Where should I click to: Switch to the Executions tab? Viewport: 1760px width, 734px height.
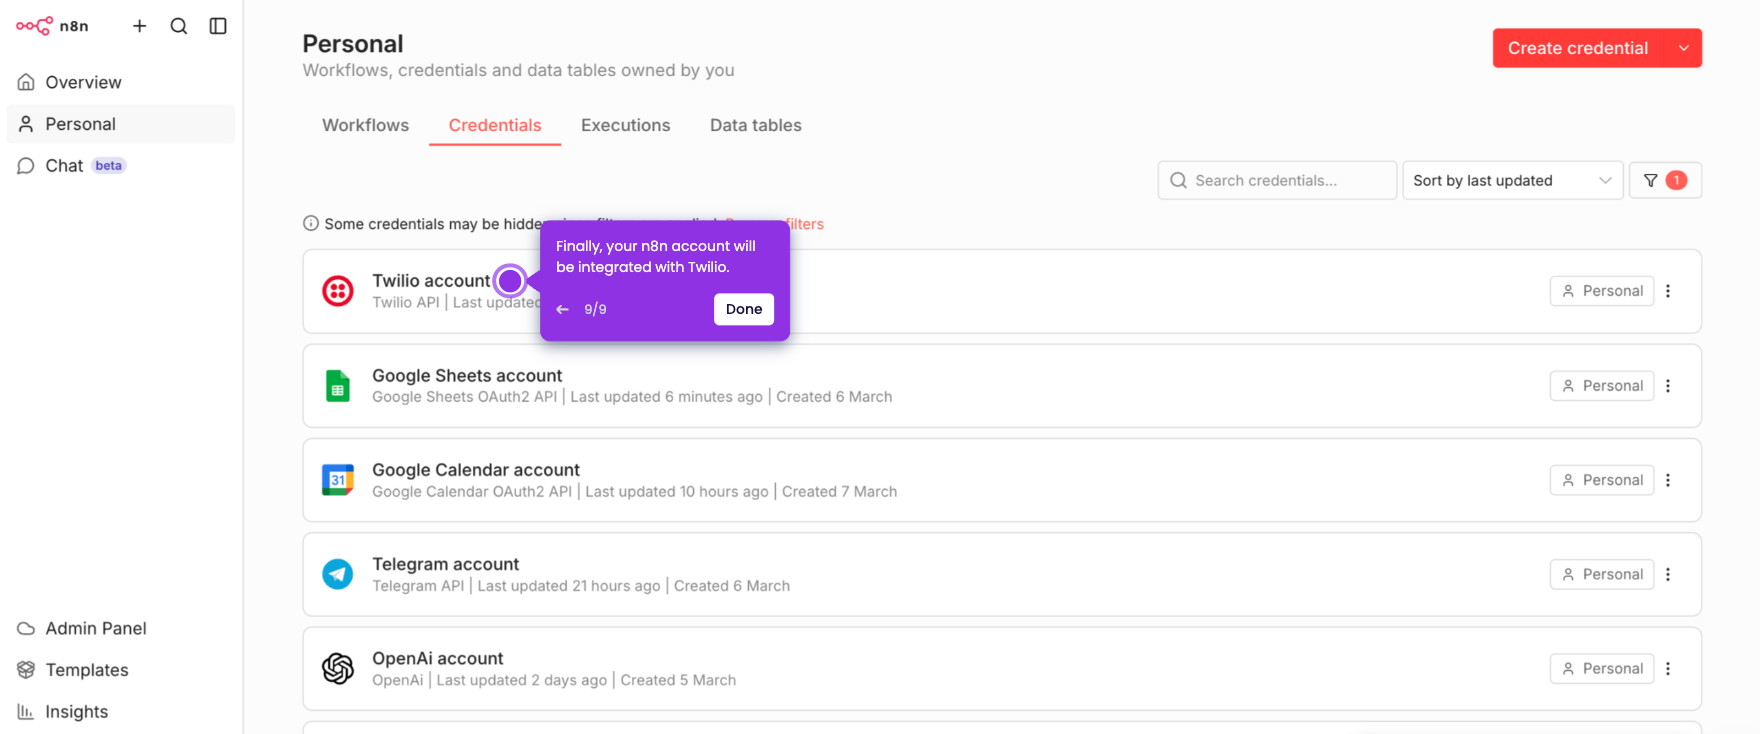coord(626,125)
